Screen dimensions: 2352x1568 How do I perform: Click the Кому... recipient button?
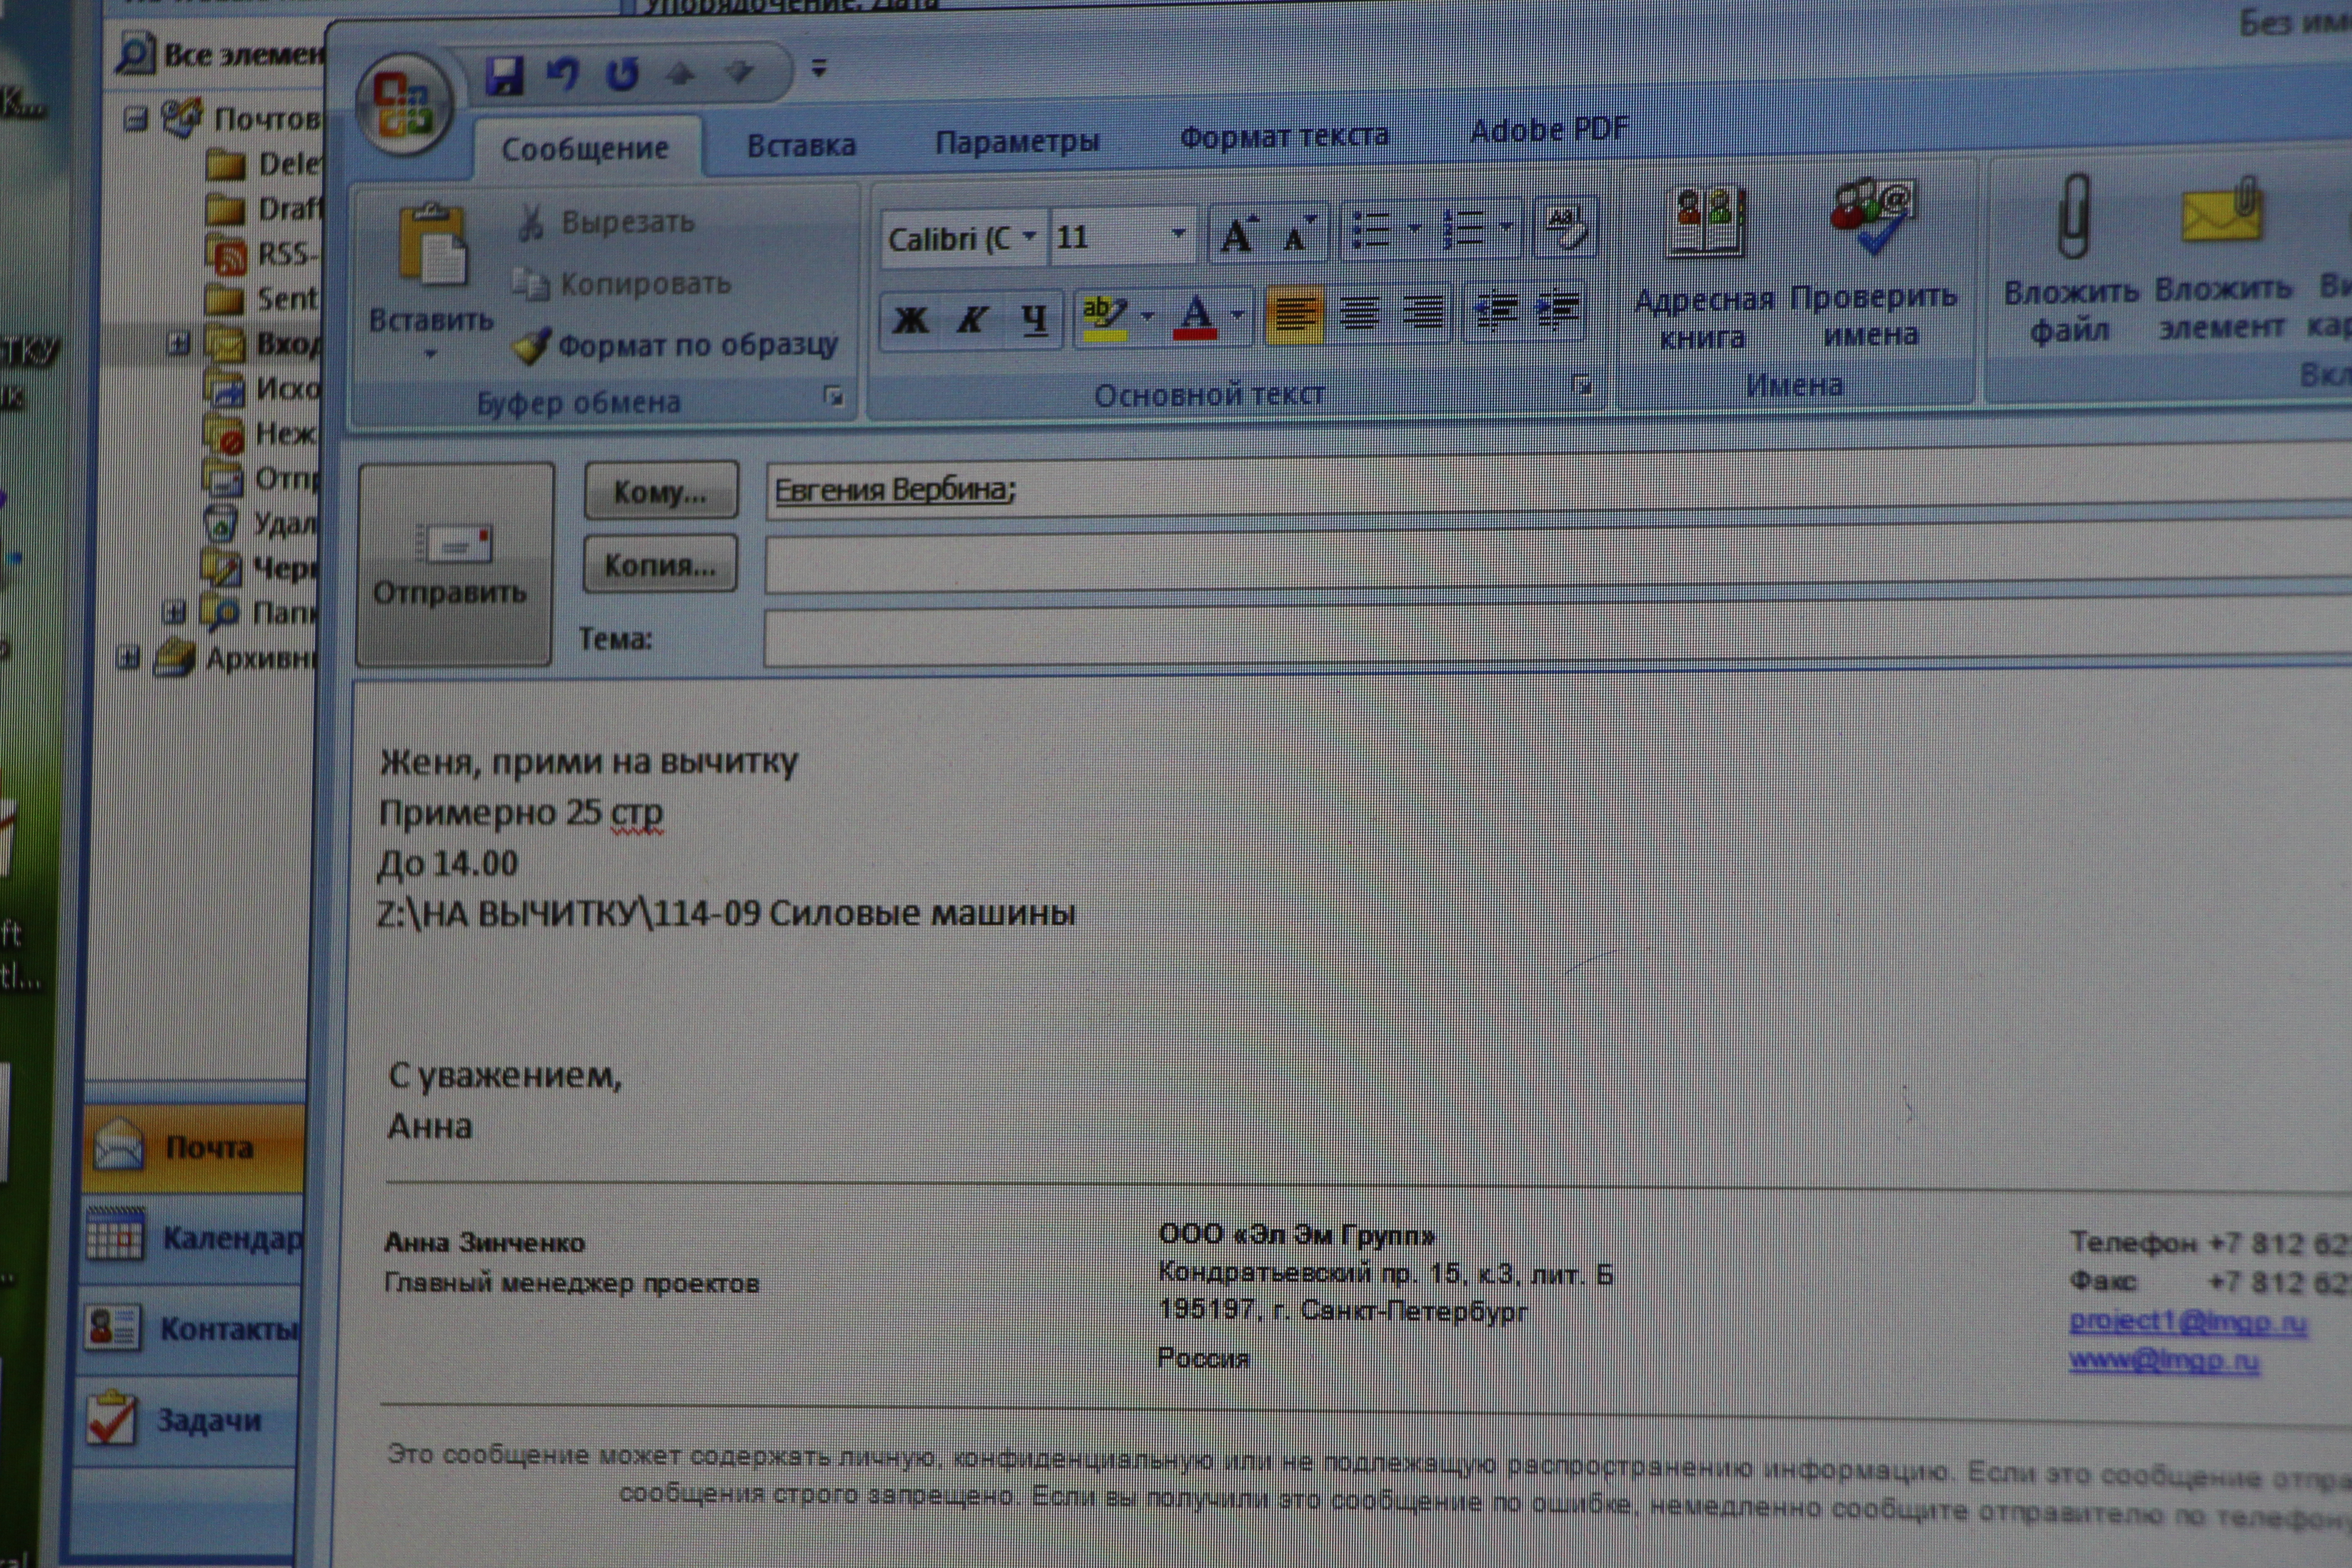660,491
